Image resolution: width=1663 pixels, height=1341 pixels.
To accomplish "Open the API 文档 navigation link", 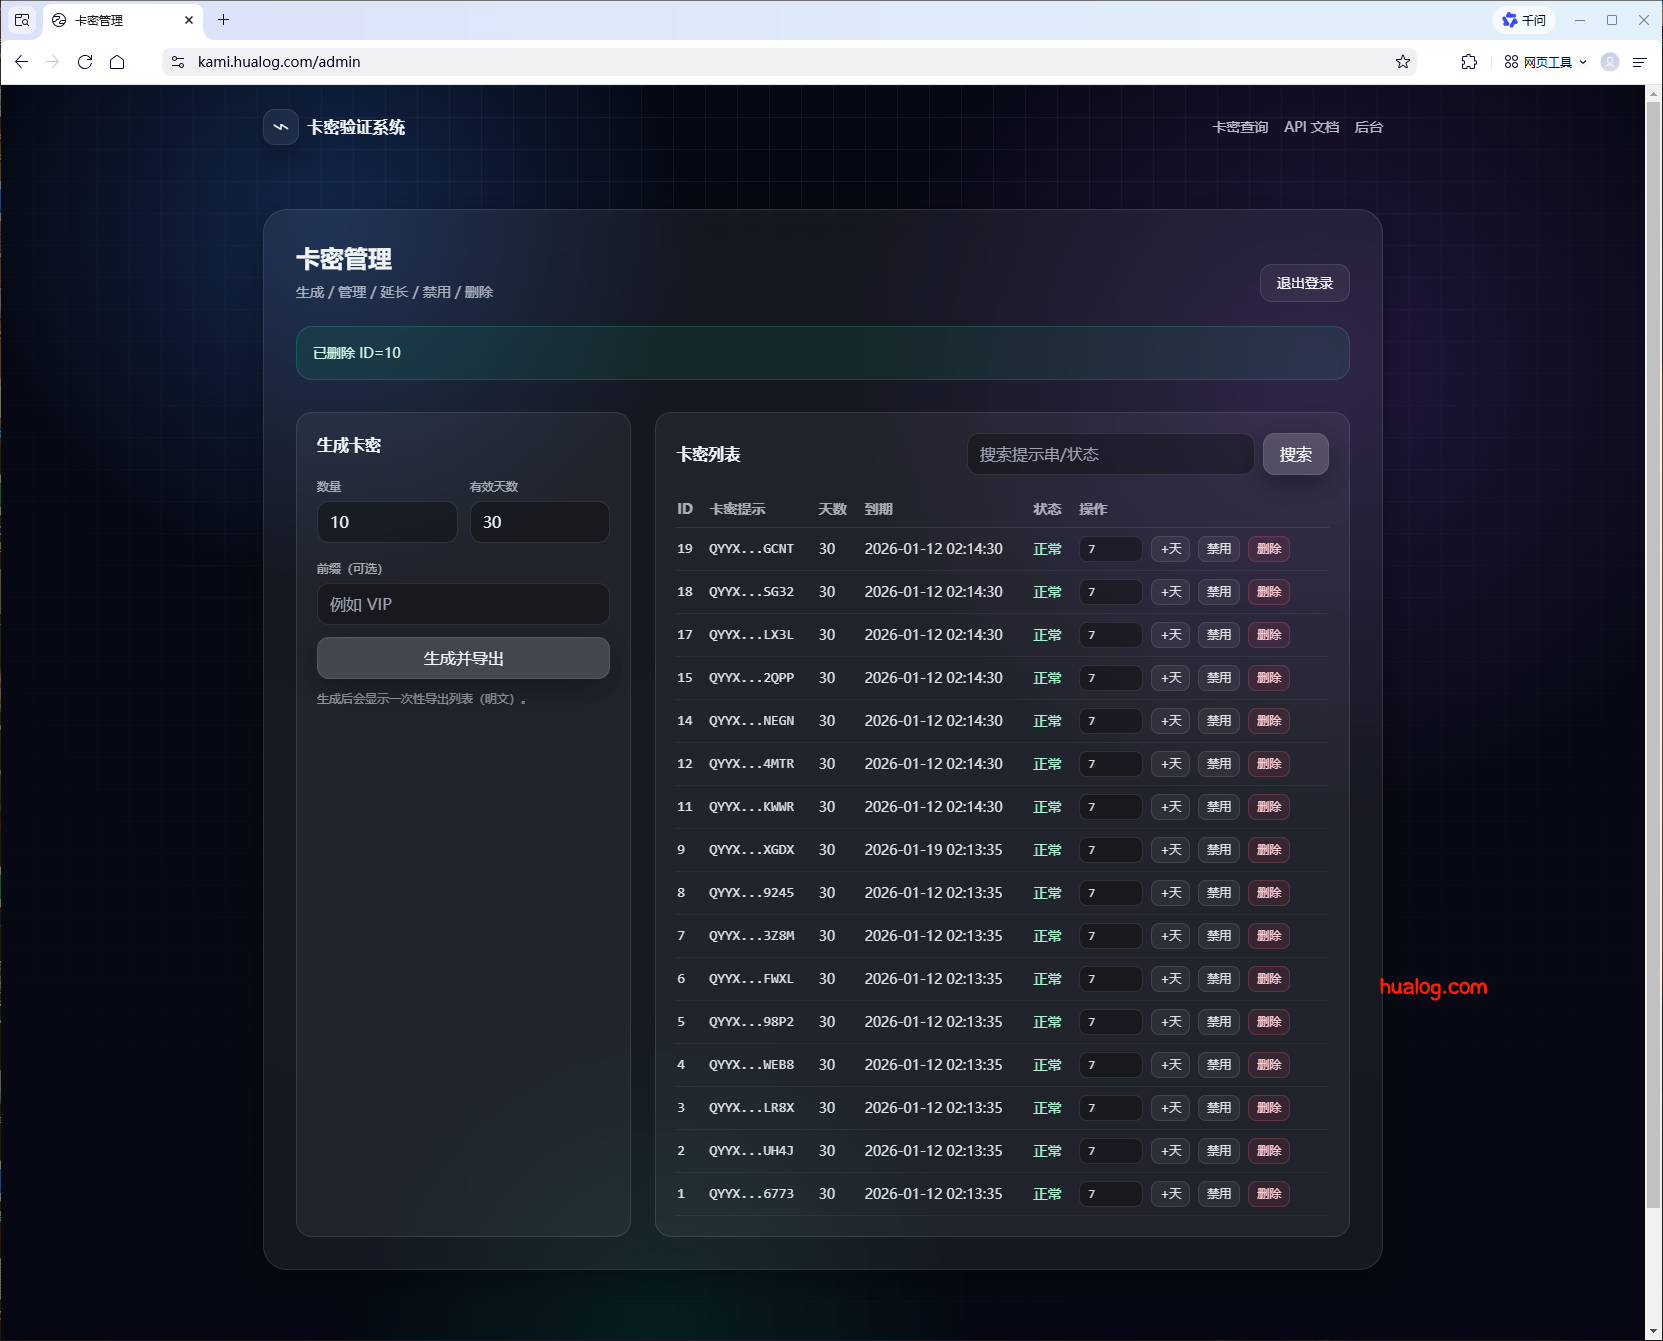I will (x=1311, y=127).
